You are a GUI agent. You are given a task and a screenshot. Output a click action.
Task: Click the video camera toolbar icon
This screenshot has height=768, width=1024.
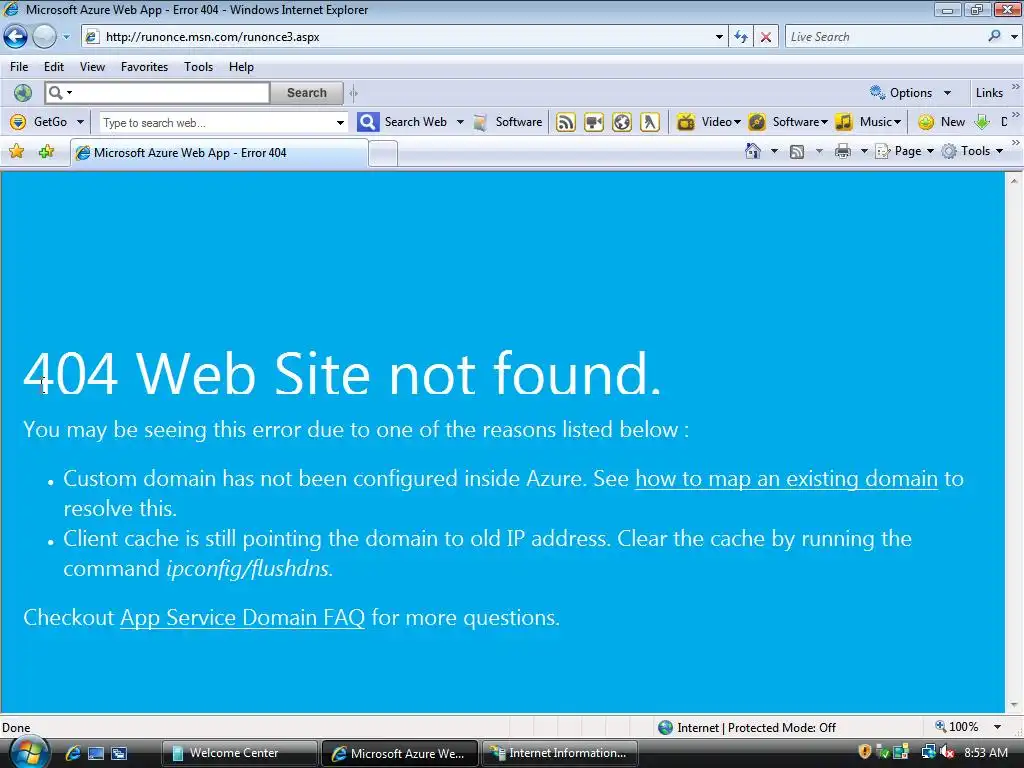point(594,122)
